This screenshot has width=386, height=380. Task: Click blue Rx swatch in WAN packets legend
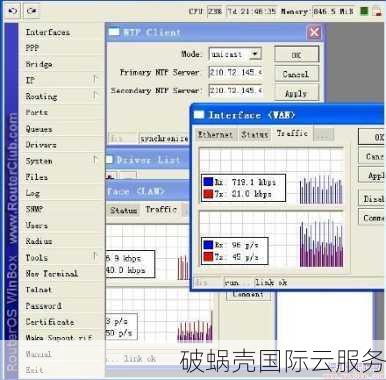click(208, 245)
